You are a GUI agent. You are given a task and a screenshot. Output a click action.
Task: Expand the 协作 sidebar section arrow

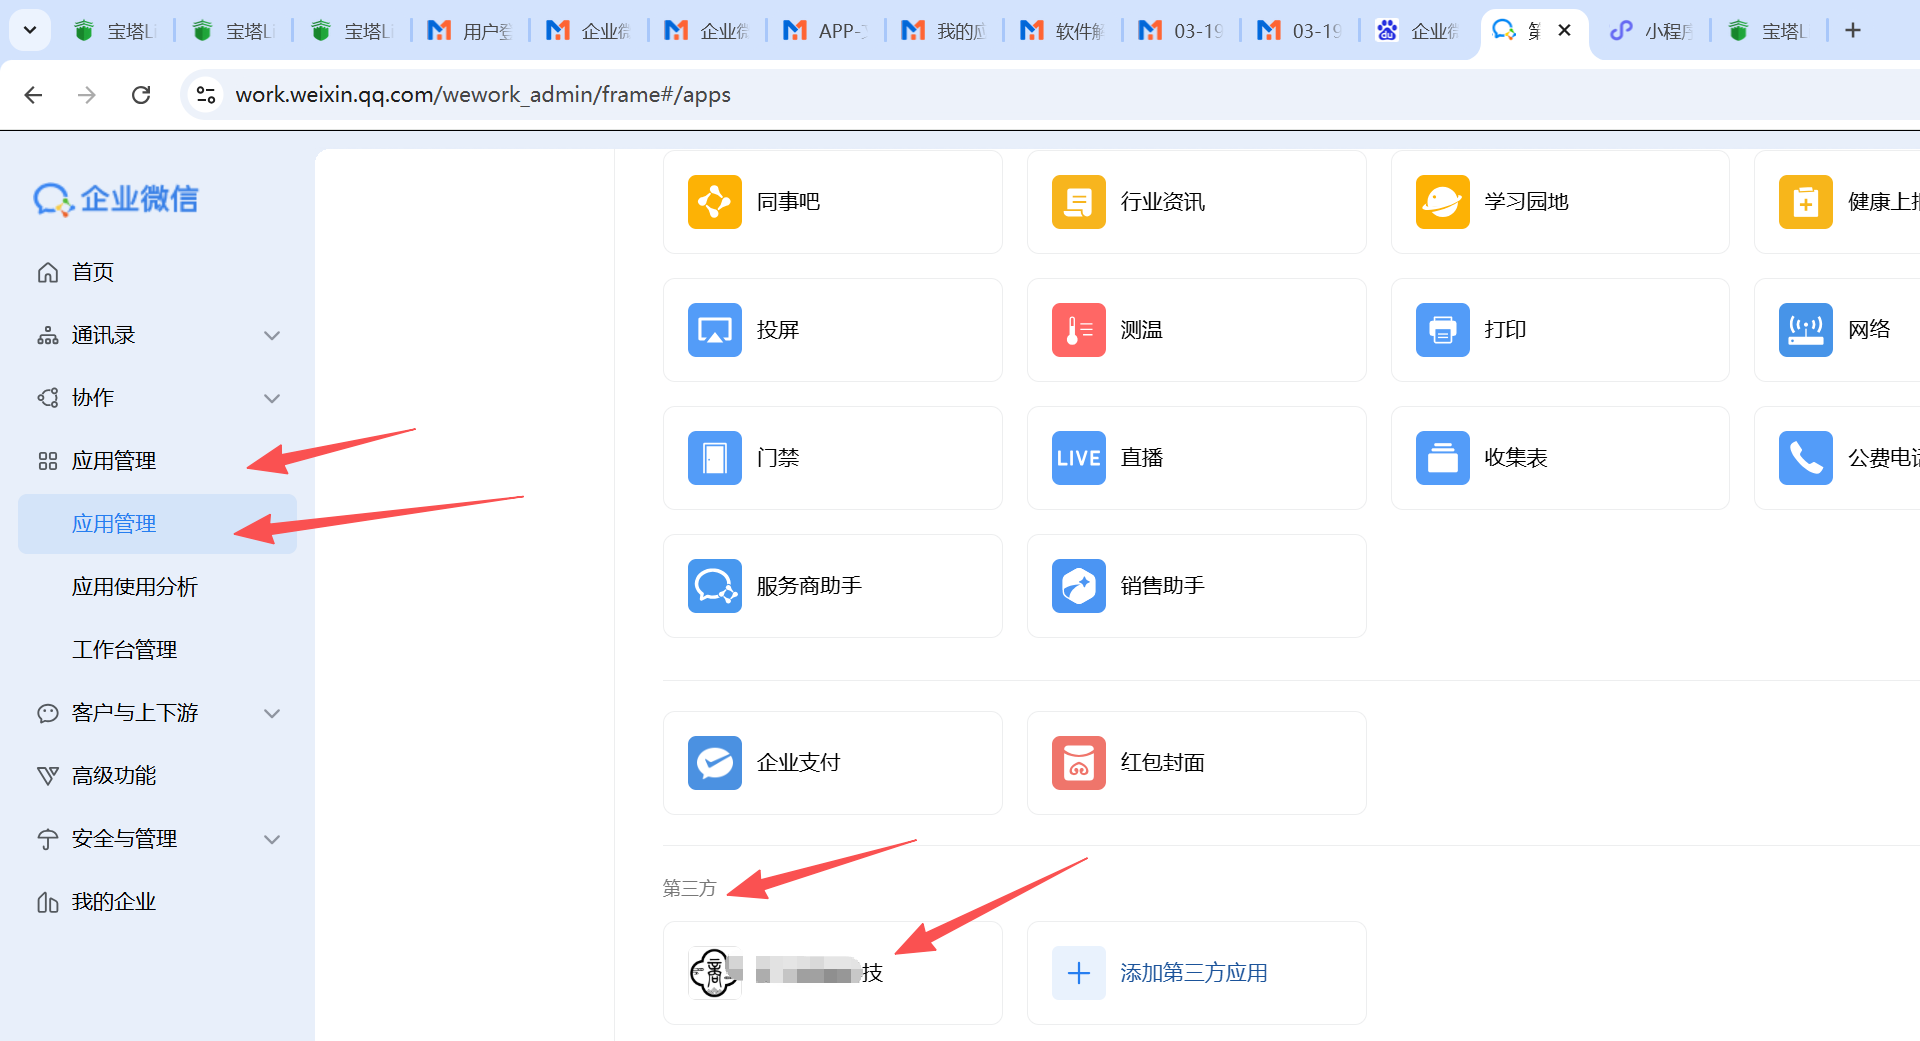pyautogui.click(x=272, y=398)
